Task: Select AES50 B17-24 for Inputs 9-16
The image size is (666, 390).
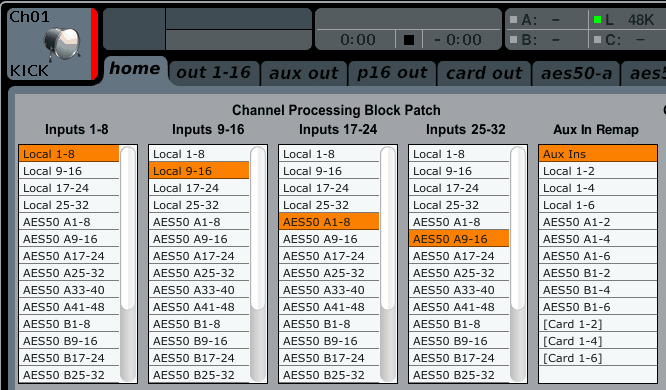Action: click(x=199, y=358)
